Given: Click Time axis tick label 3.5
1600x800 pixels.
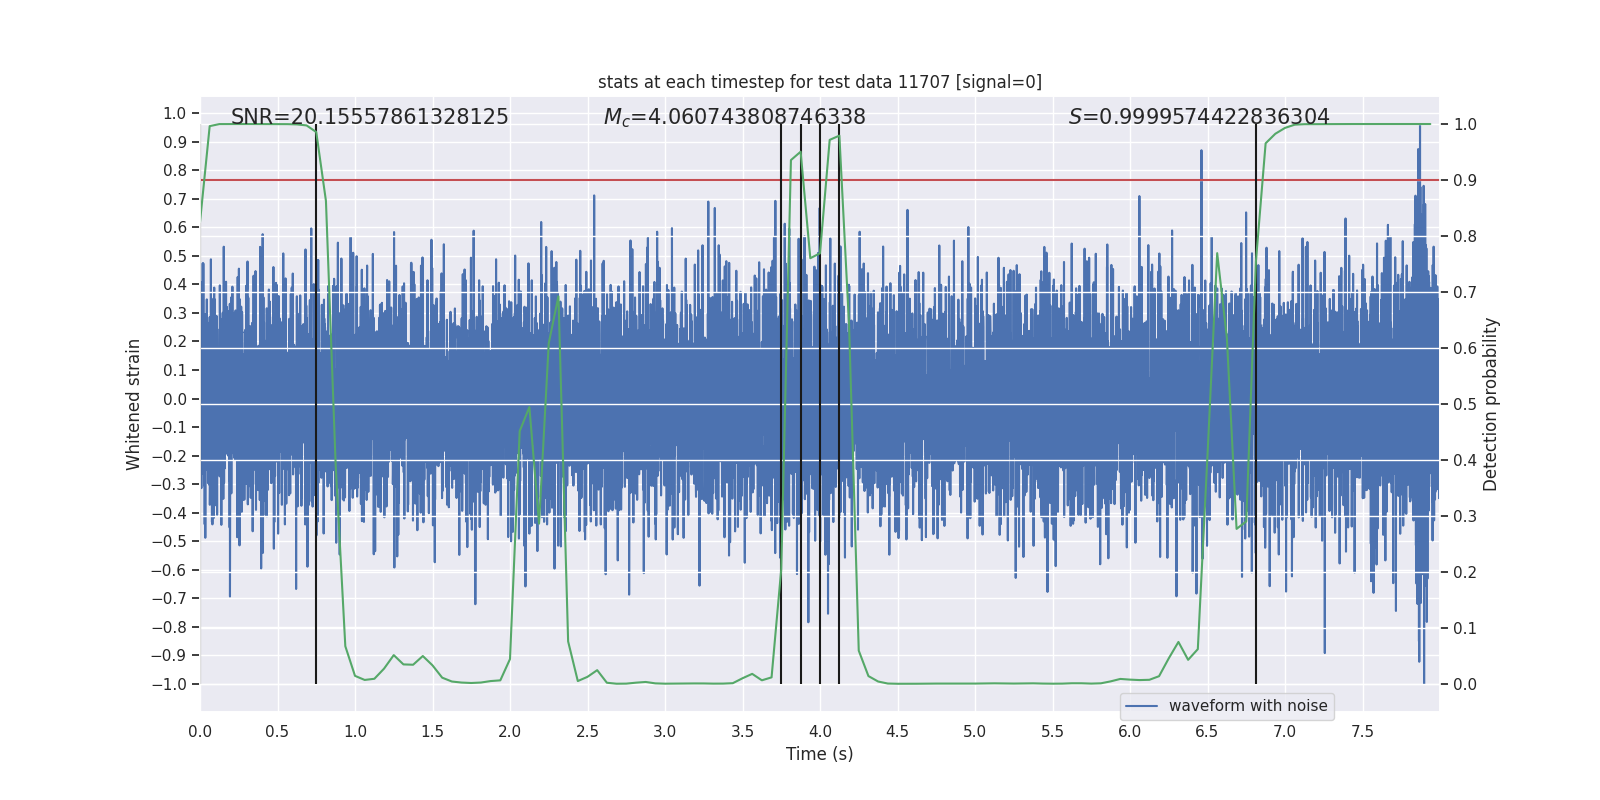Looking at the screenshot, I should coord(742,731).
